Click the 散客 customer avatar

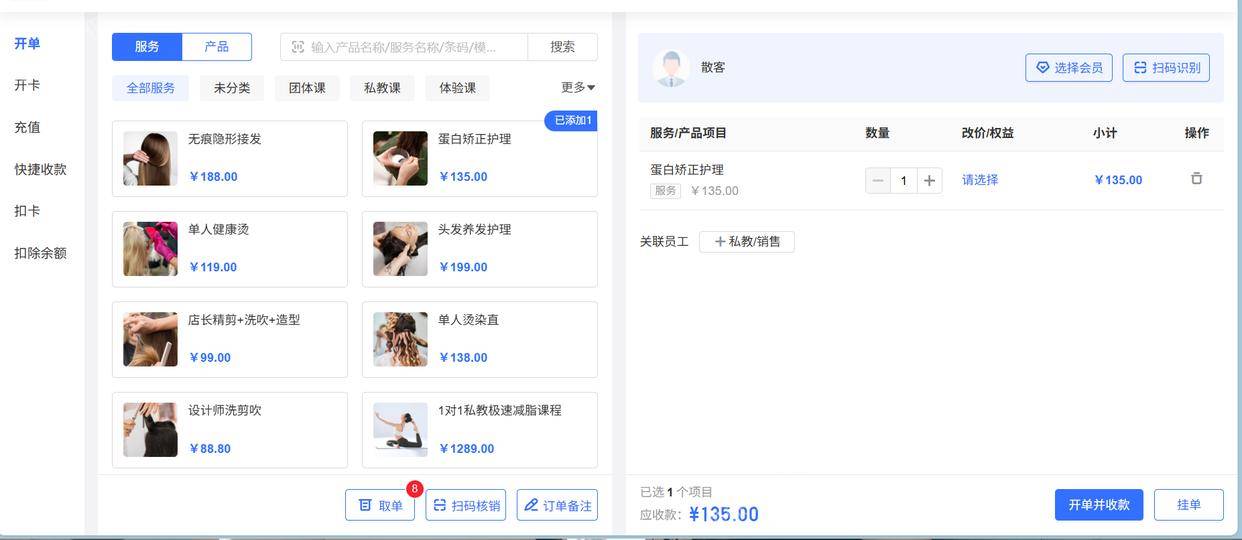(671, 68)
